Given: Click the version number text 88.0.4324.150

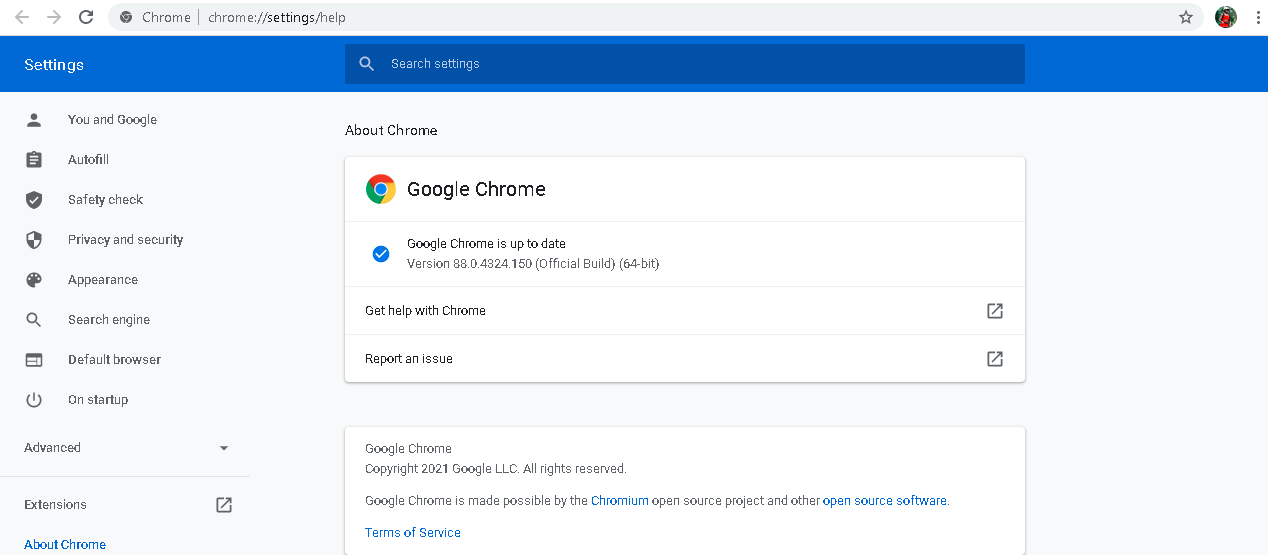Looking at the screenshot, I should 490,264.
